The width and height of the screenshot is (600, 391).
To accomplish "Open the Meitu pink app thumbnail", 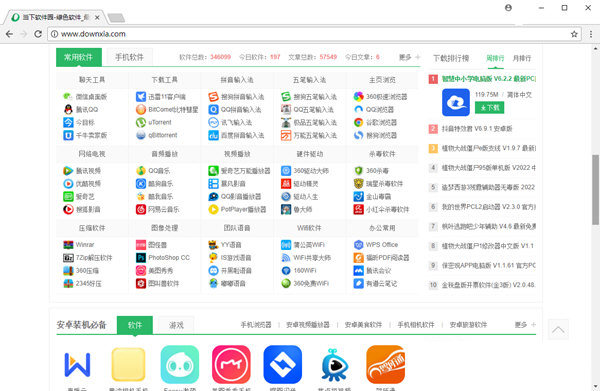I will 231,365.
